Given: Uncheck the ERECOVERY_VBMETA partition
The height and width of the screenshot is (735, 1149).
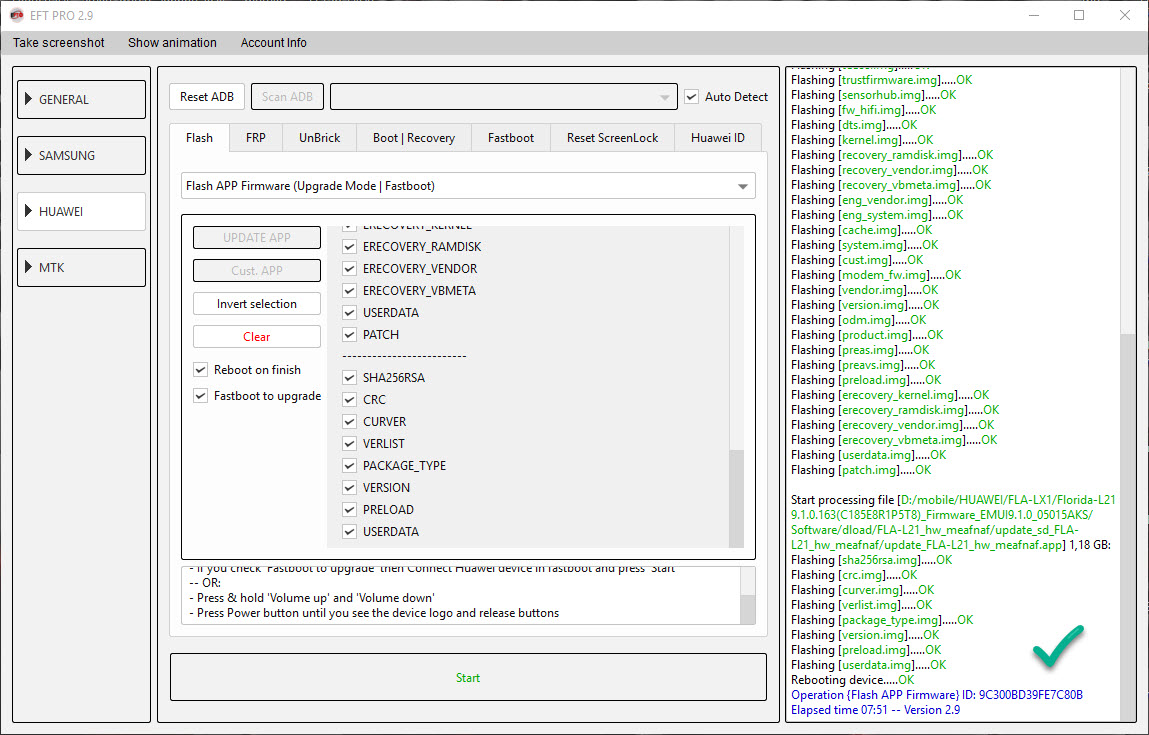Looking at the screenshot, I should tap(350, 291).
